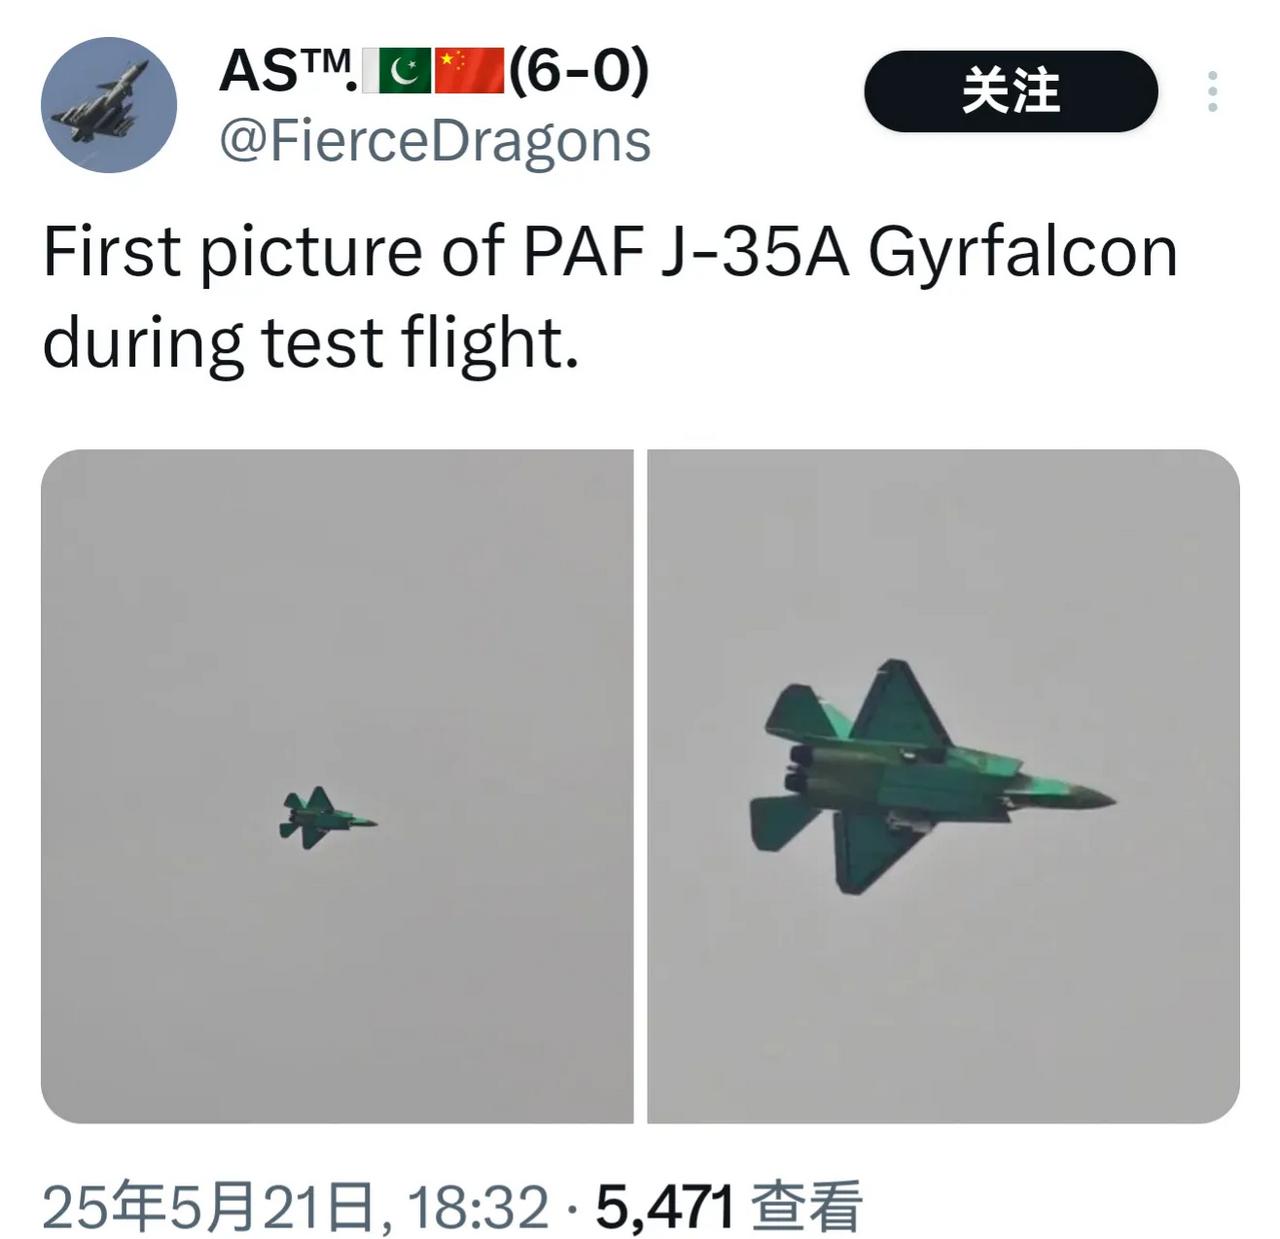Open the 5,471 查看 view count
1280x1239 pixels.
729,1206
